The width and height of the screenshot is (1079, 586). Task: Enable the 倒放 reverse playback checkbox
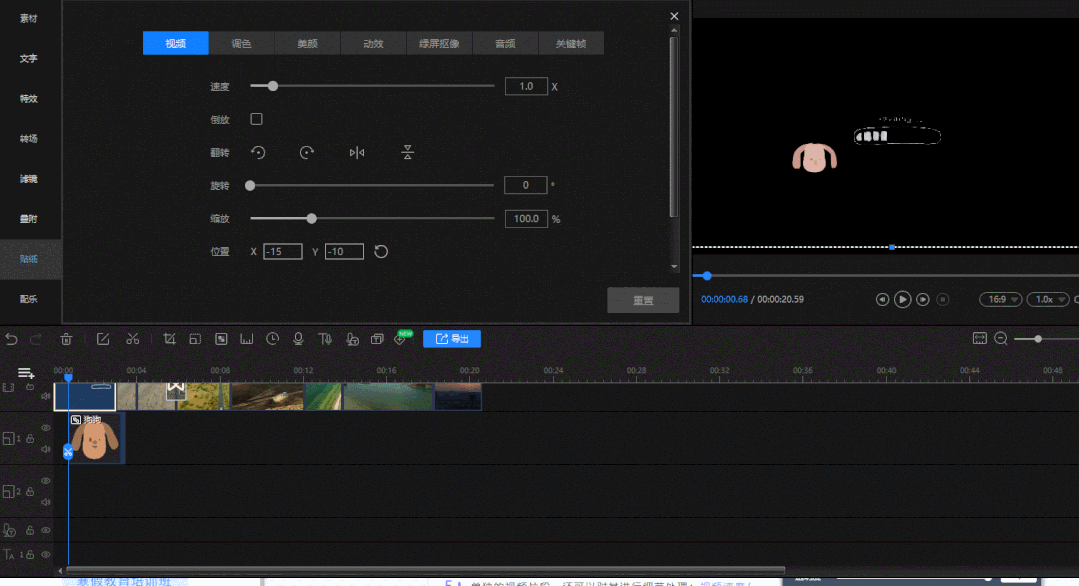point(256,118)
